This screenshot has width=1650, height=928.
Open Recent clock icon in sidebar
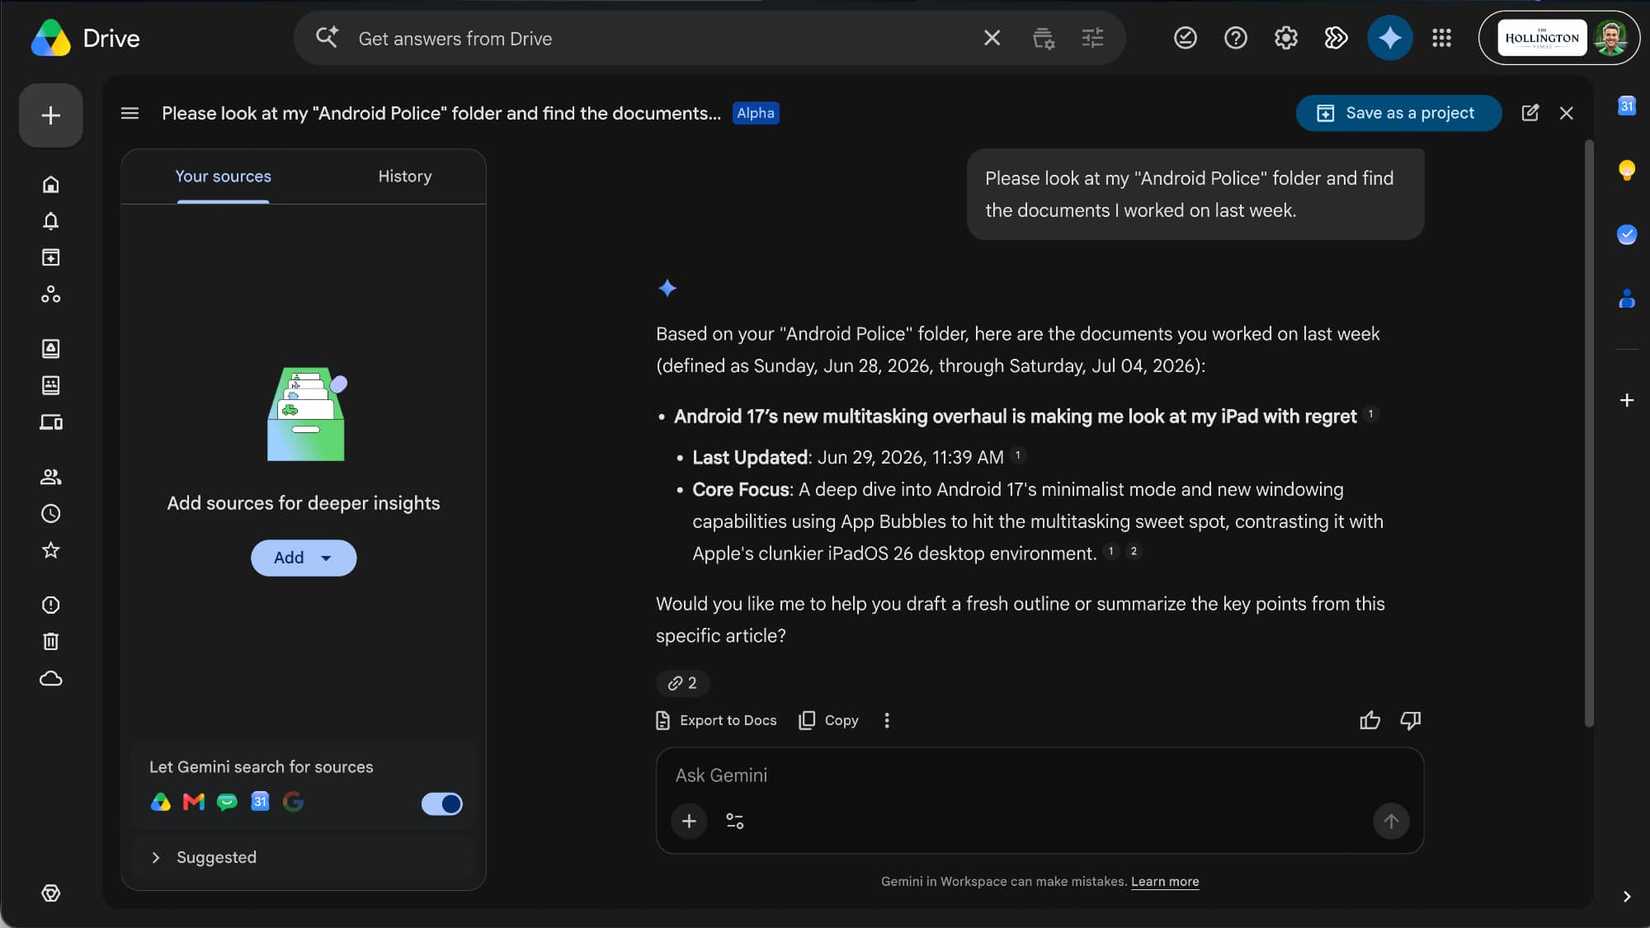point(51,514)
